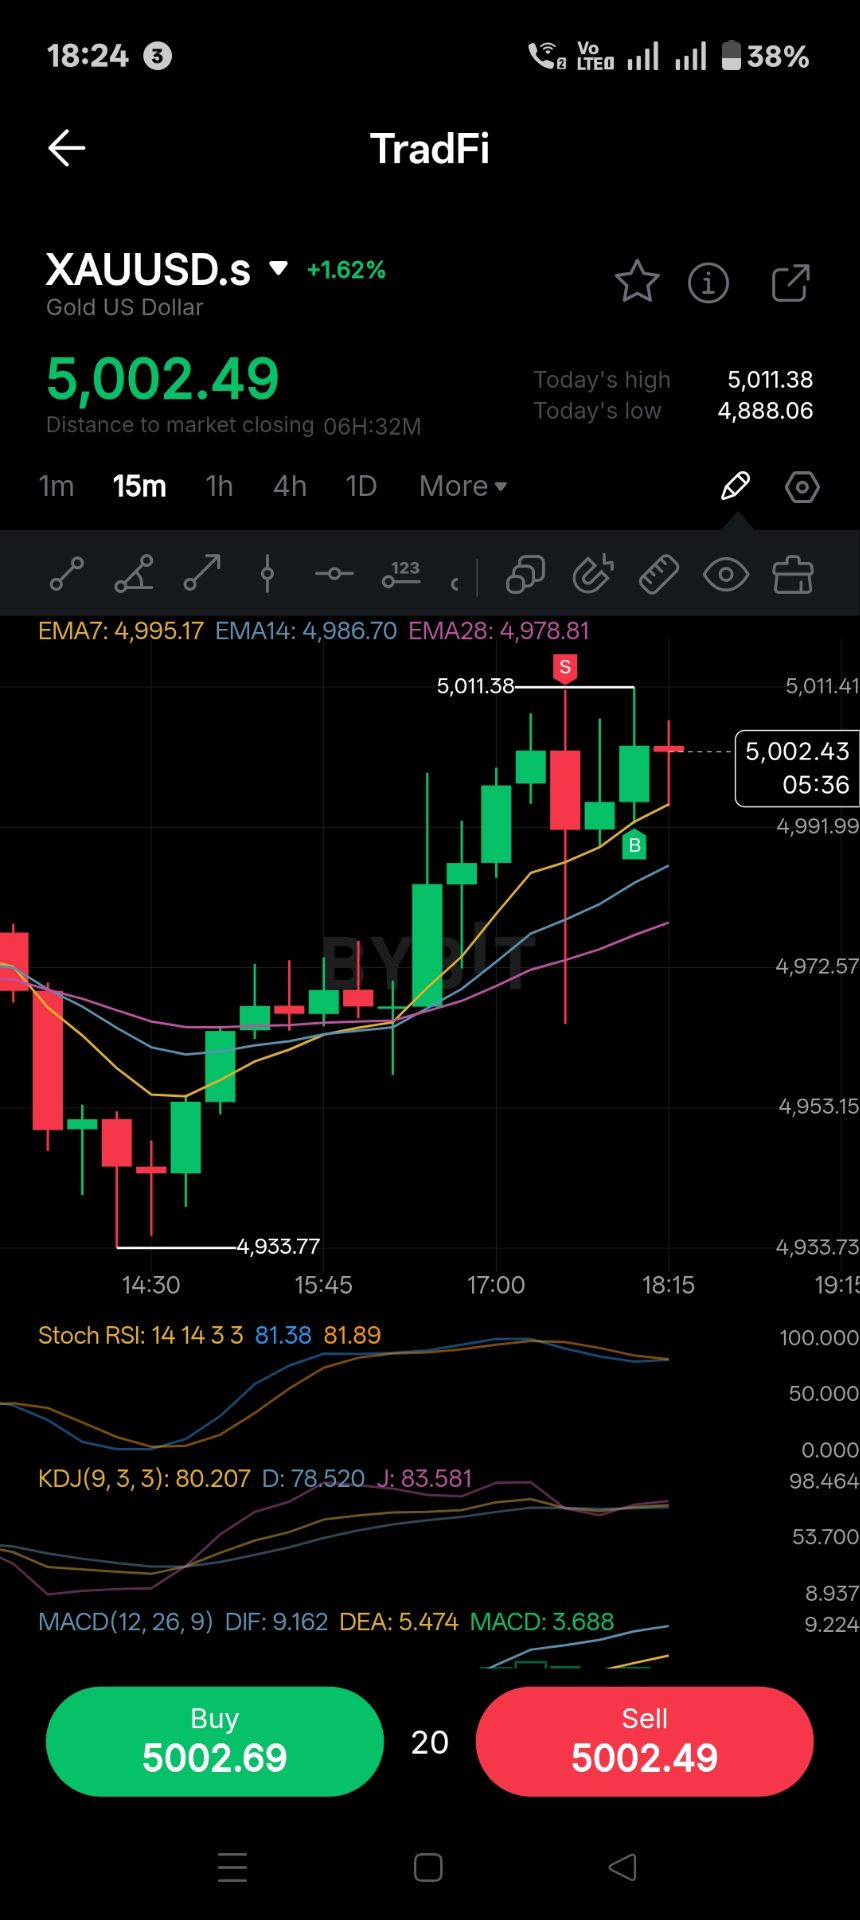This screenshot has width=860, height=1920.
Task: Pick the ruler measure tool
Action: click(x=658, y=575)
